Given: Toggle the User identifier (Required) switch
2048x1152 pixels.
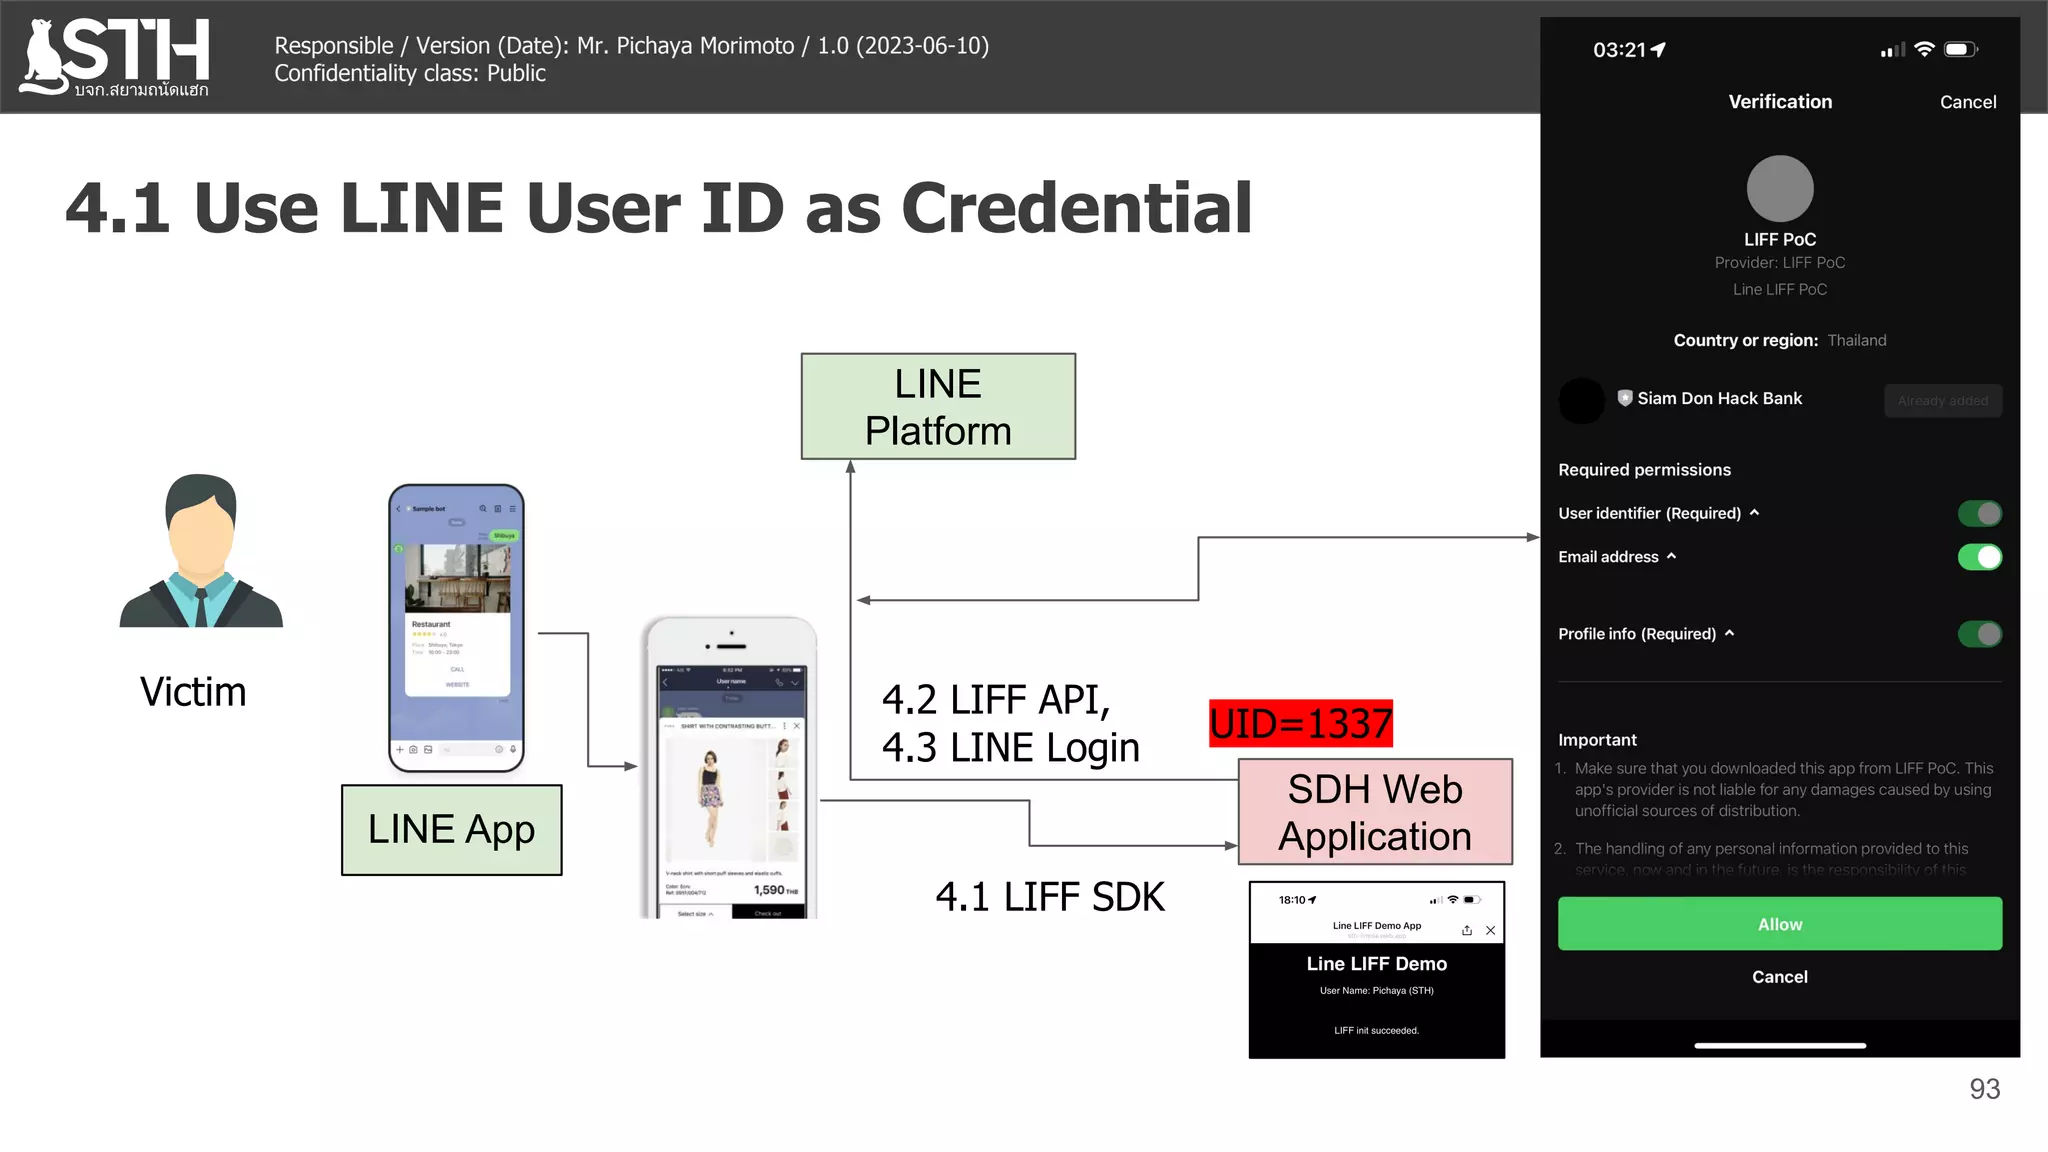Looking at the screenshot, I should pyautogui.click(x=1979, y=513).
